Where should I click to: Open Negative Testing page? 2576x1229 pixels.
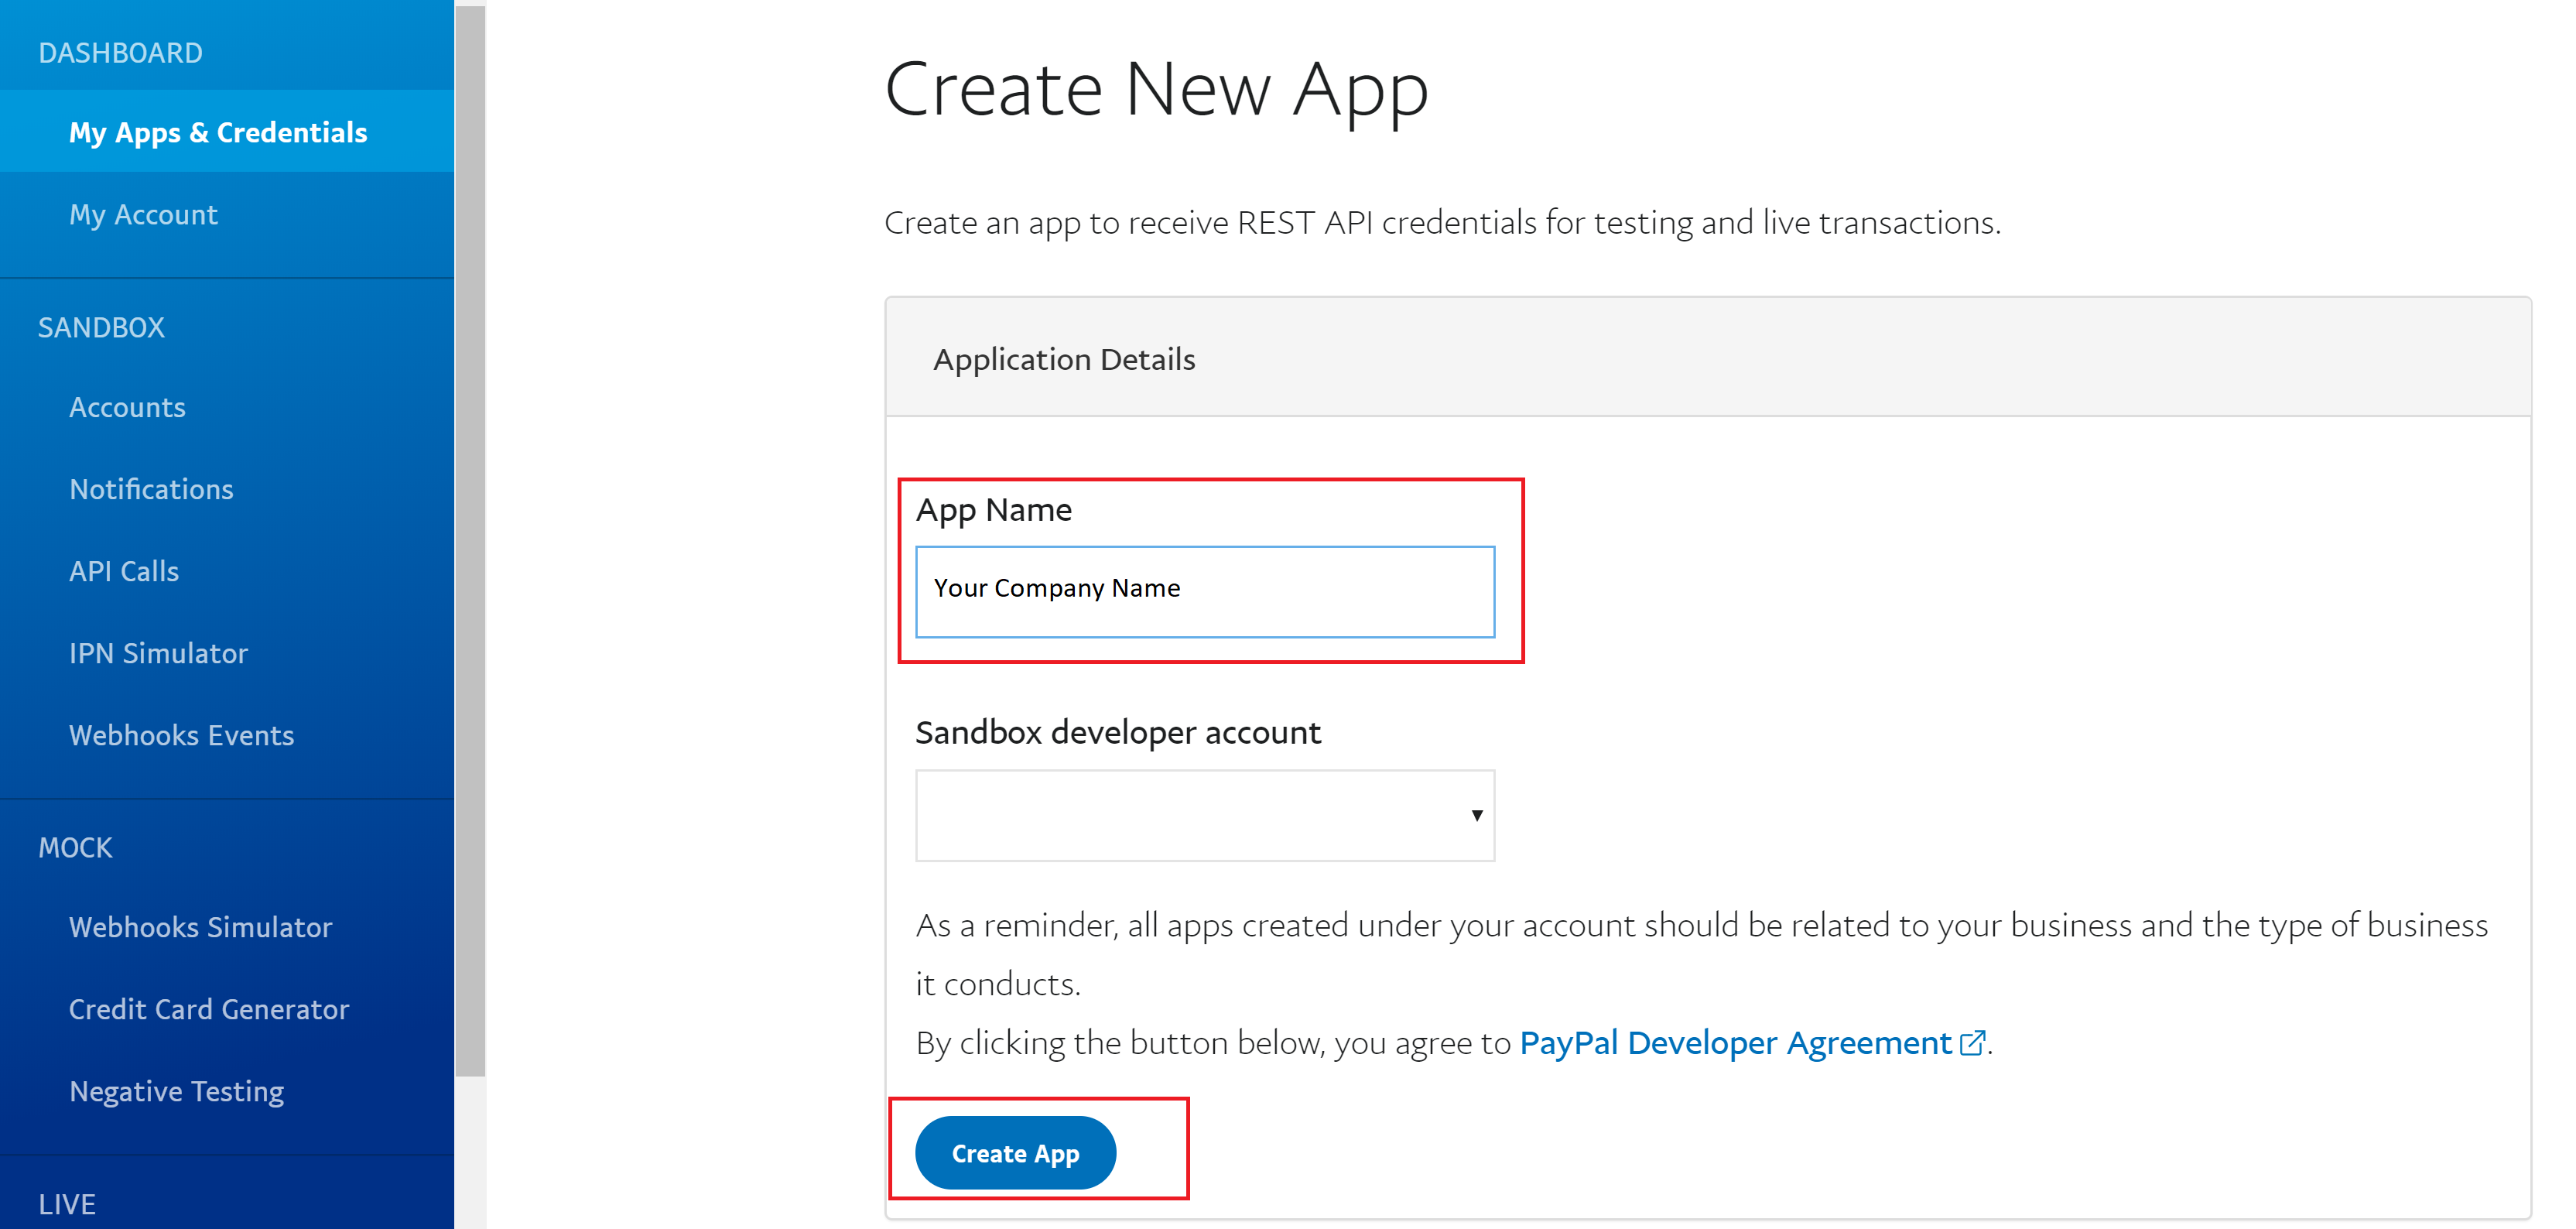point(176,1091)
